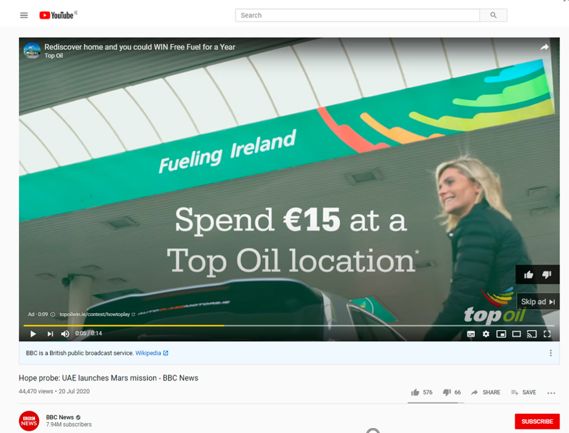Click the video progress bar
The height and width of the screenshot is (433, 569).
(x=289, y=326)
